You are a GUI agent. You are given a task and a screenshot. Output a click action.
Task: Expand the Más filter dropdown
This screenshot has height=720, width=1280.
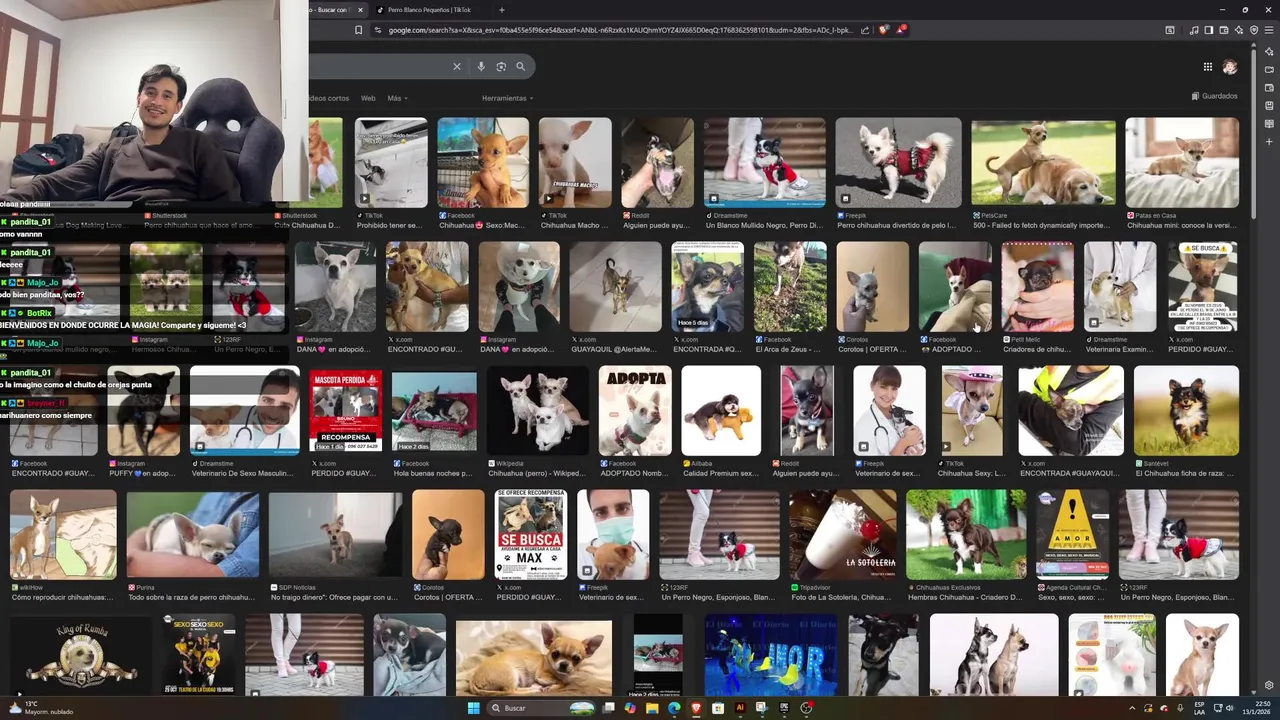(x=397, y=98)
